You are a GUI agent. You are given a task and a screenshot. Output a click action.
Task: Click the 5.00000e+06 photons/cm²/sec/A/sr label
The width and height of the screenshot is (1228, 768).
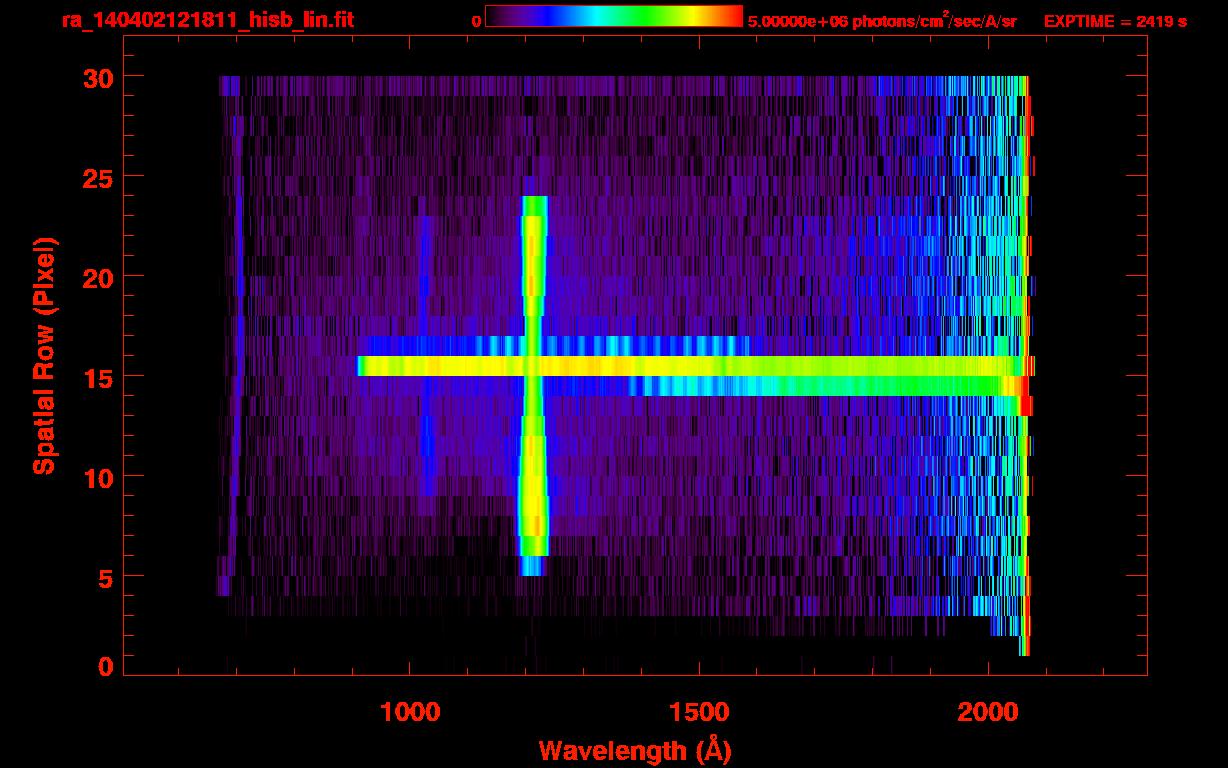coord(882,20)
